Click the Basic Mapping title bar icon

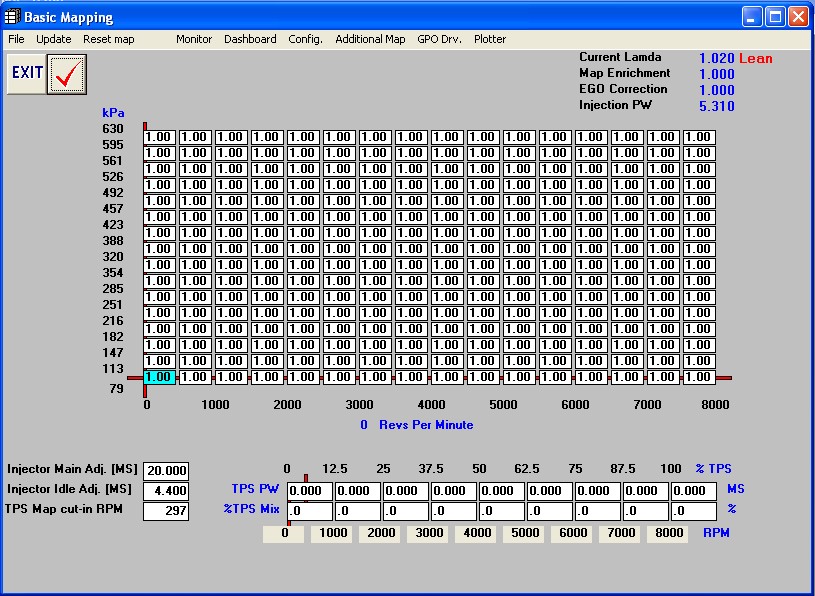tap(12, 17)
